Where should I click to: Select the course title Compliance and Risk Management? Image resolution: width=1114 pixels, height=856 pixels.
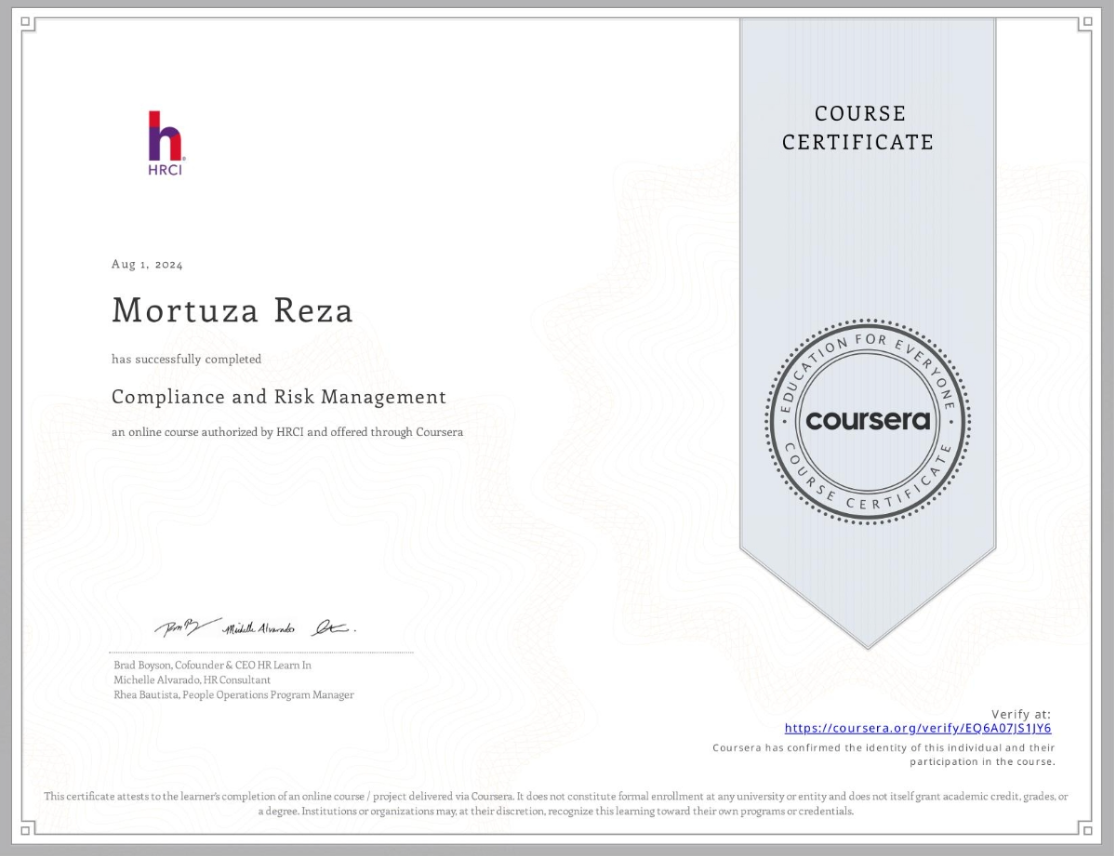point(278,396)
